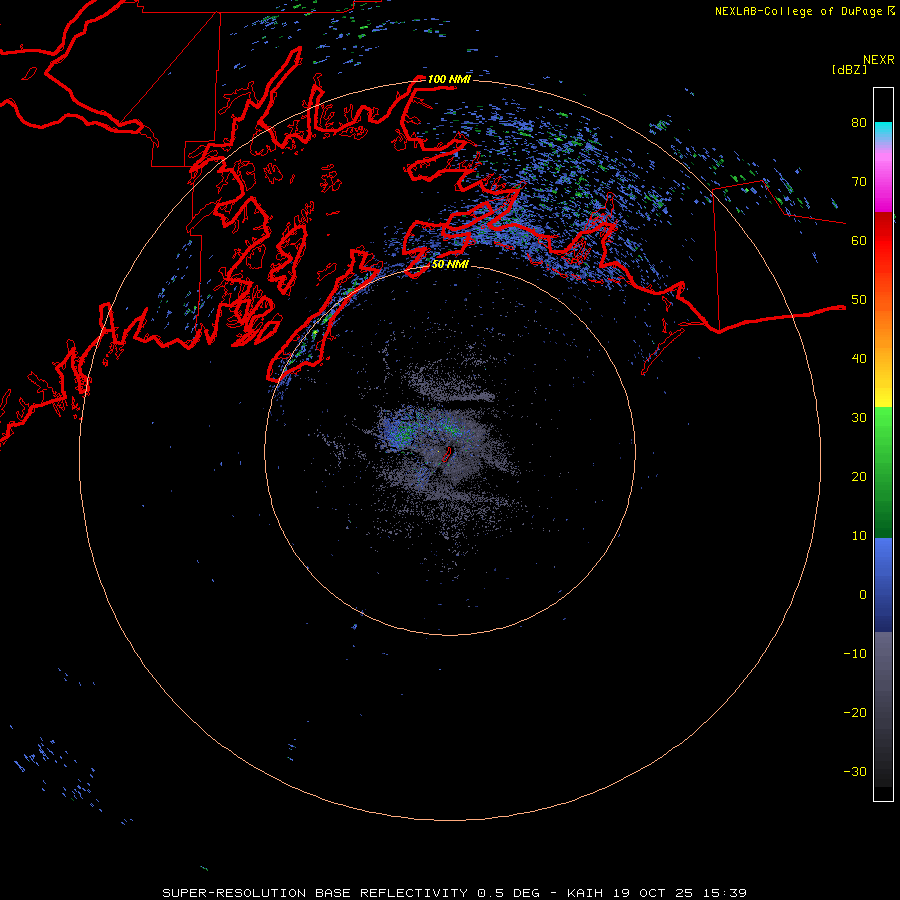This screenshot has height=900, width=900.
Task: Click the green band of the color bar
Action: pos(883,472)
